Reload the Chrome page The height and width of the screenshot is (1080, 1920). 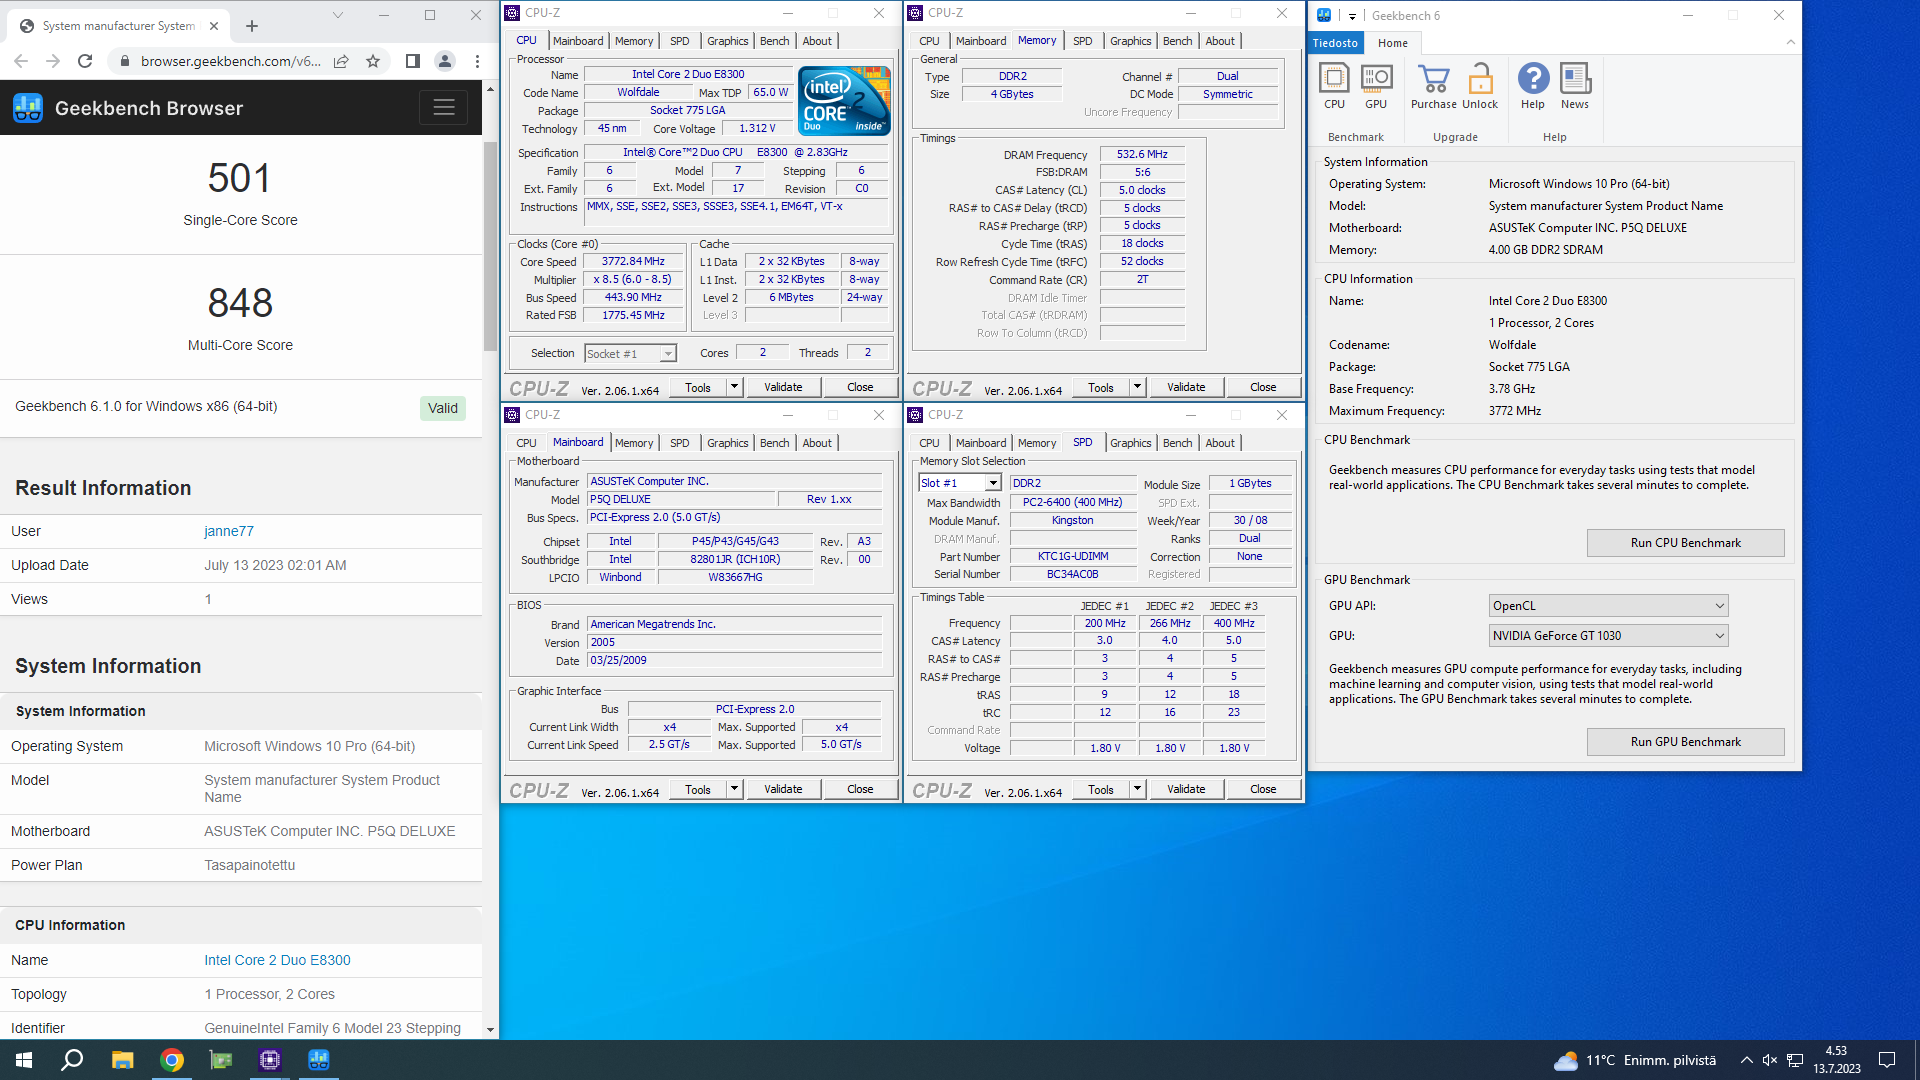pyautogui.click(x=85, y=61)
